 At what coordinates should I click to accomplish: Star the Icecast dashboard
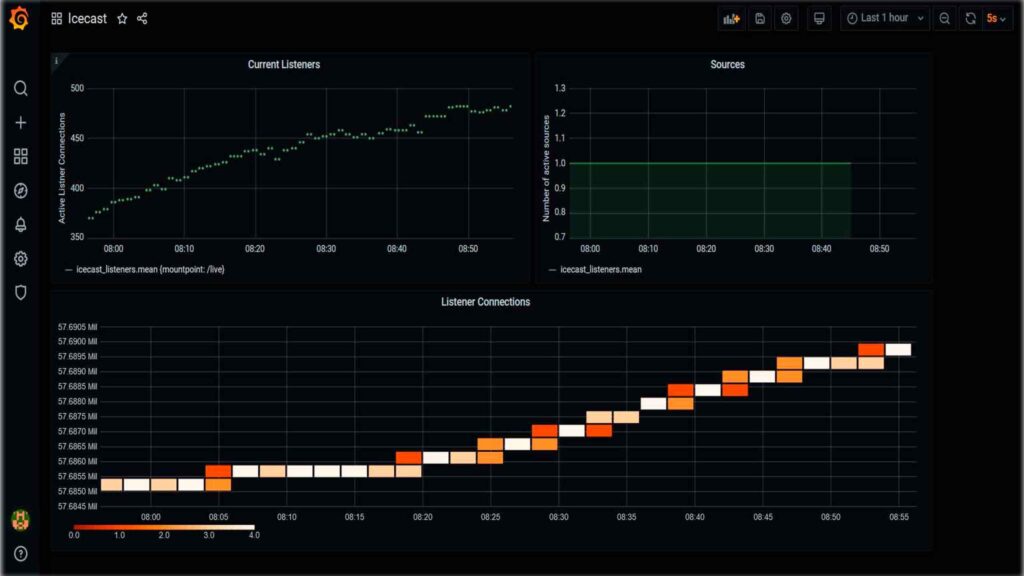coord(122,19)
